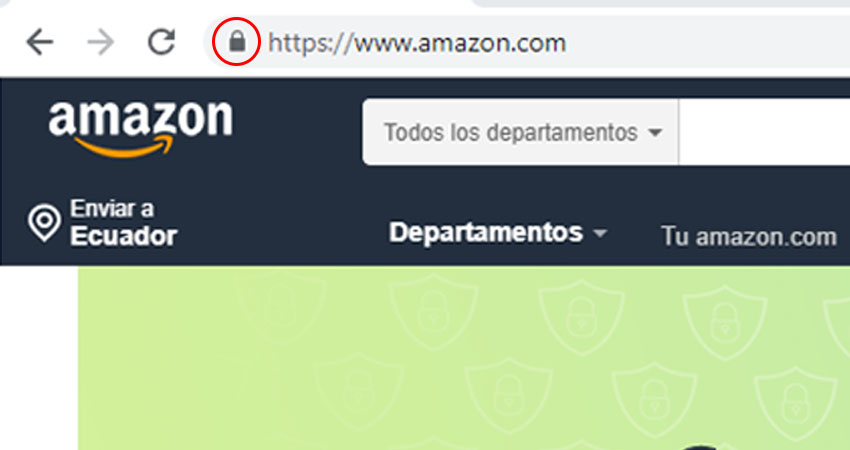Click the Amazon logo
850x450 pixels.
click(x=141, y=129)
